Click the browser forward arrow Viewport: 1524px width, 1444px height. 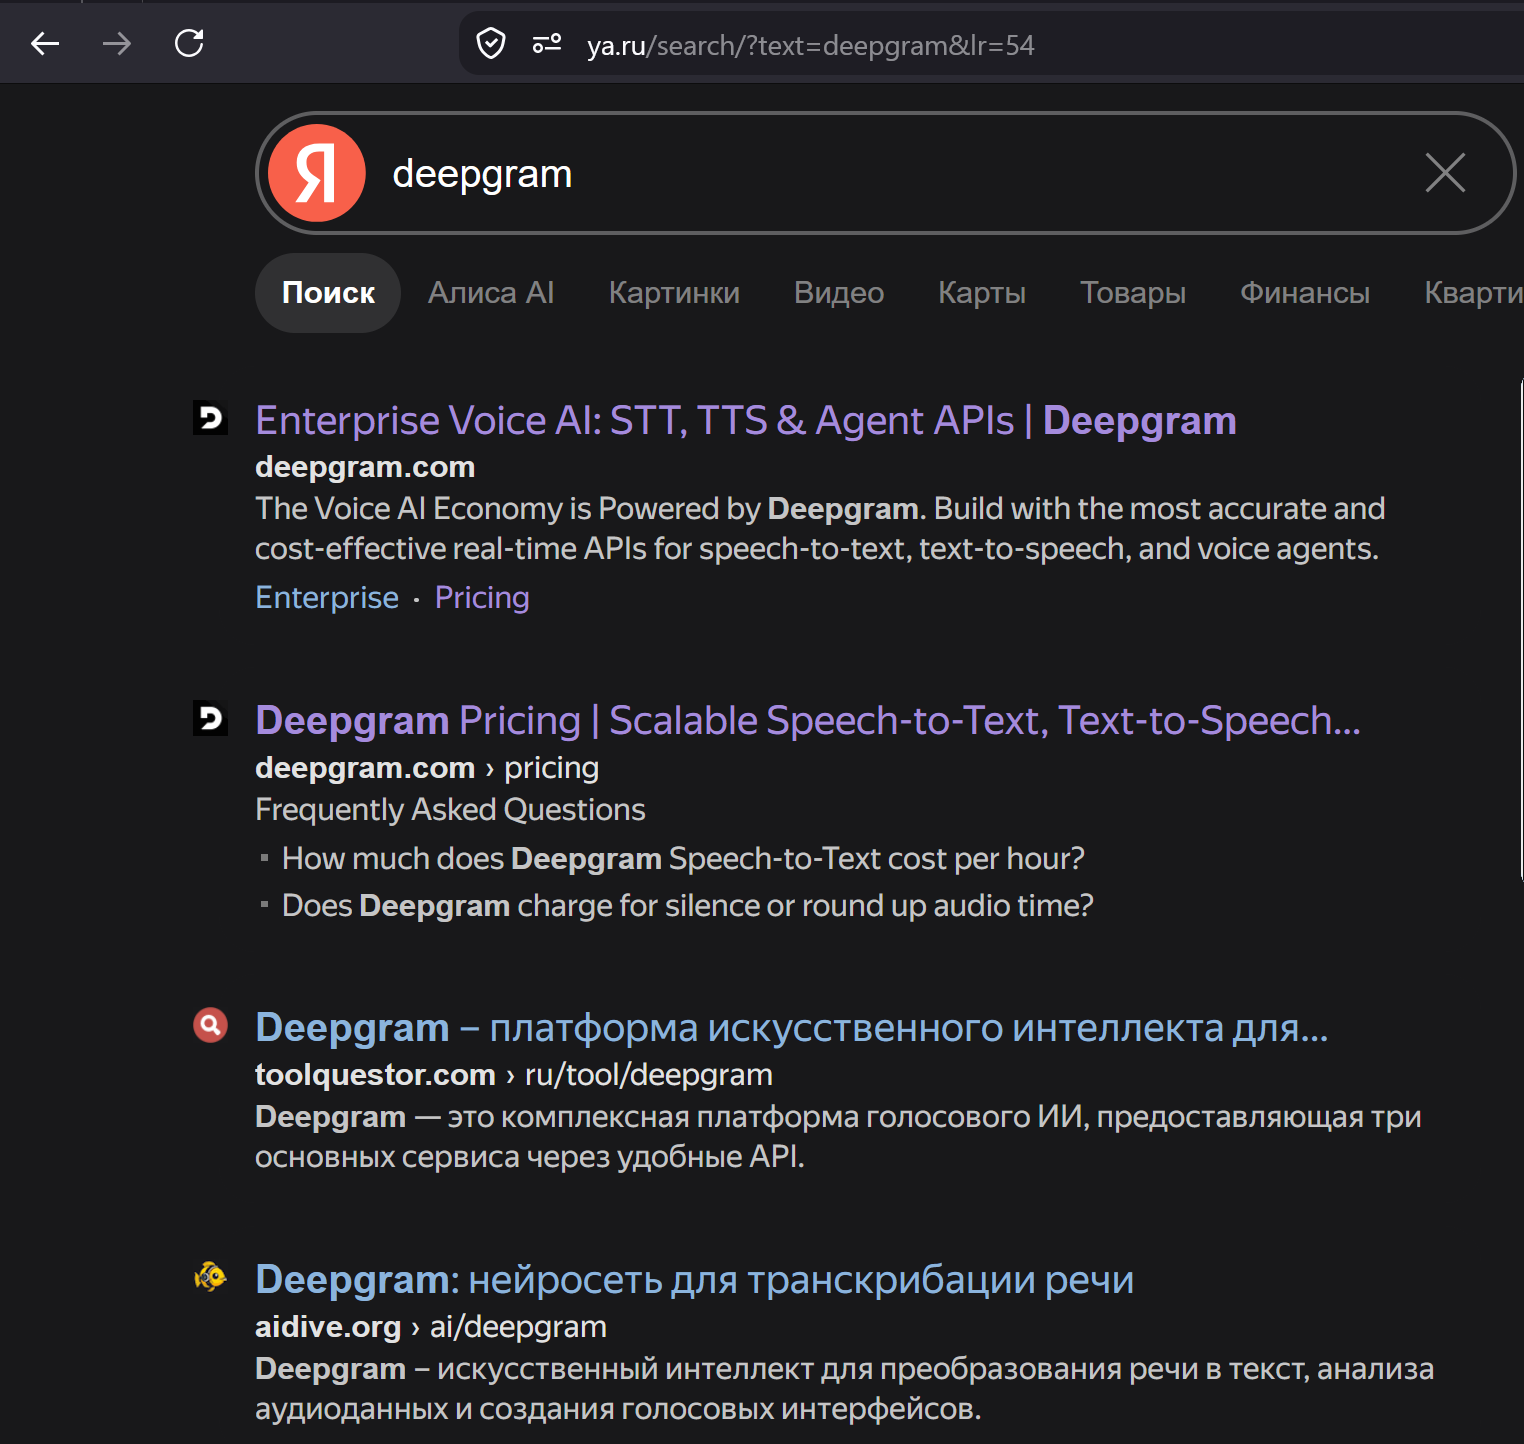(117, 43)
